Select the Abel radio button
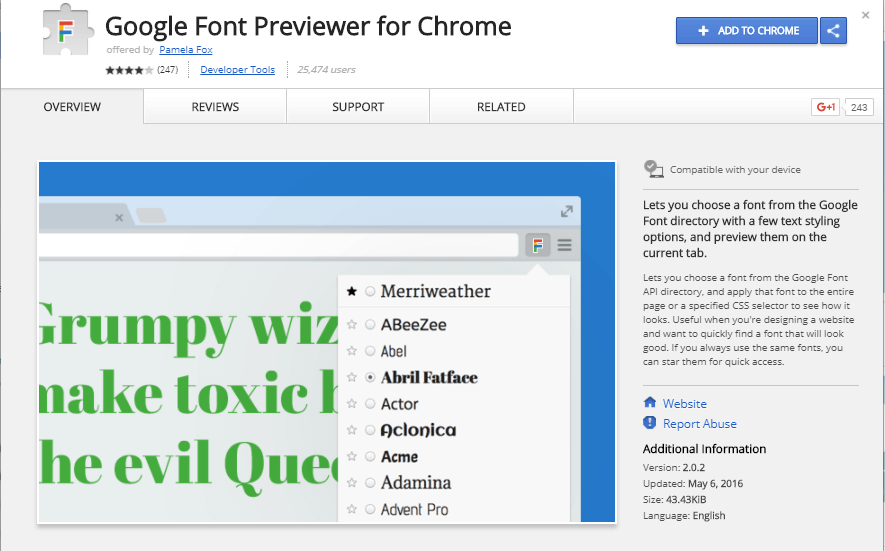Viewport: 885px width, 551px height. click(x=370, y=351)
